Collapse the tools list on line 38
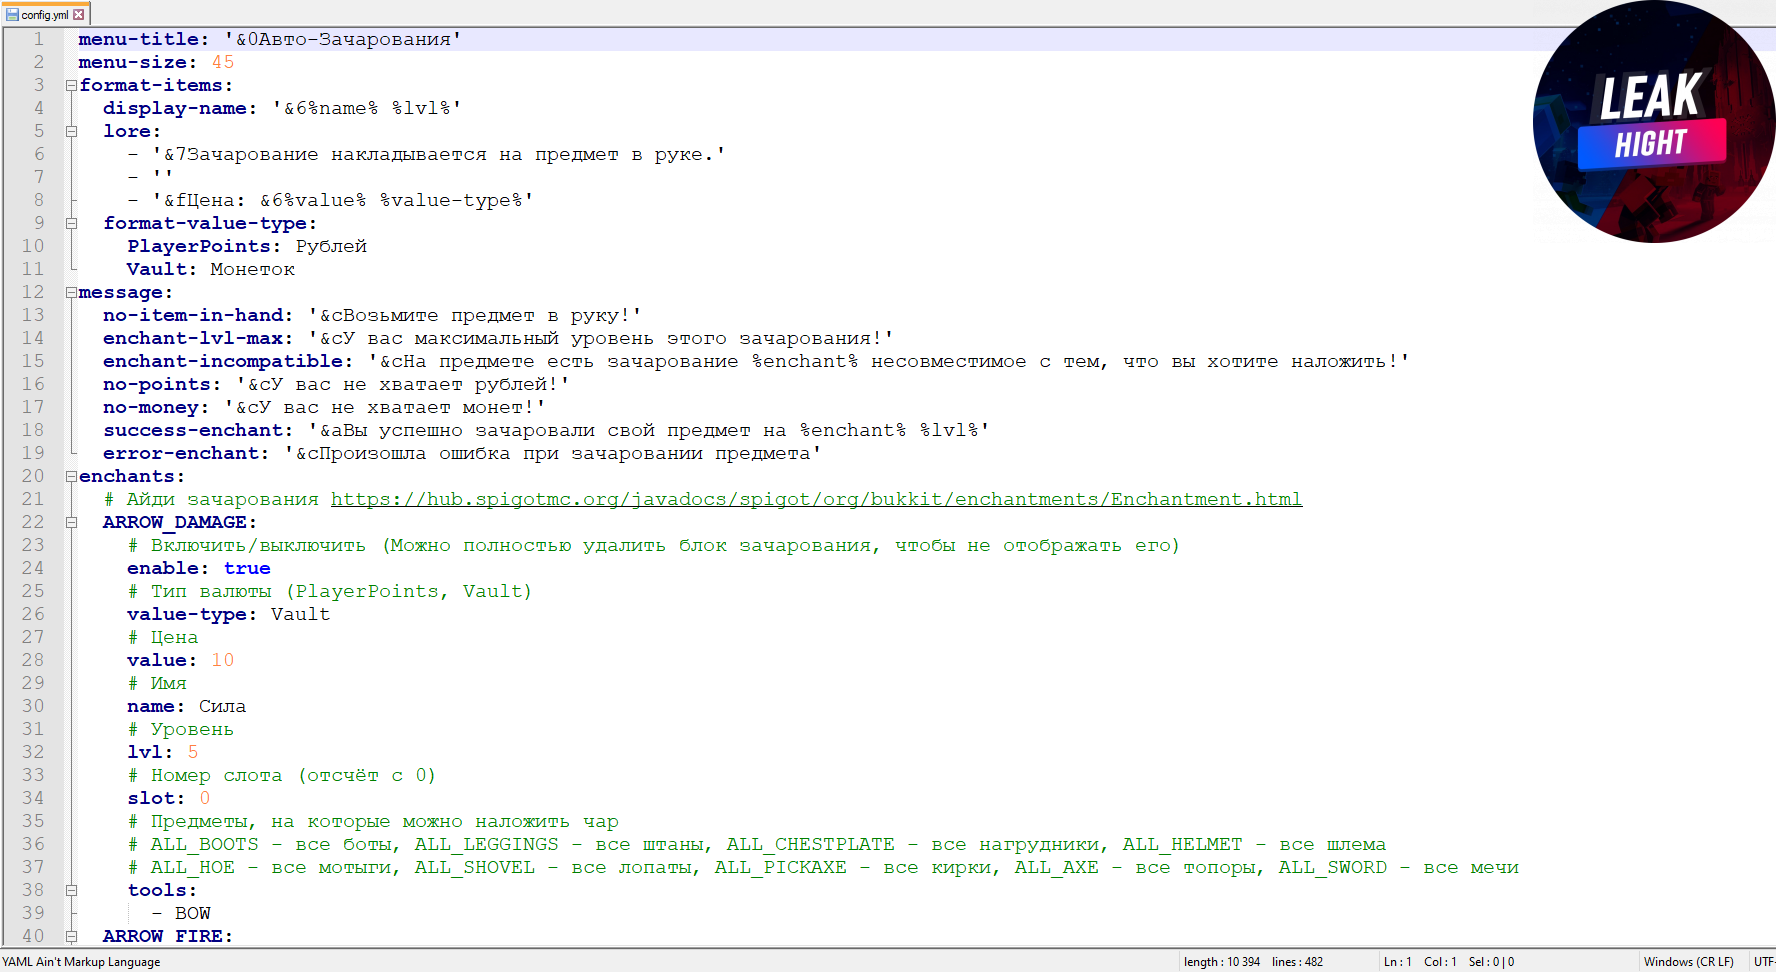The width and height of the screenshot is (1776, 972). point(71,891)
